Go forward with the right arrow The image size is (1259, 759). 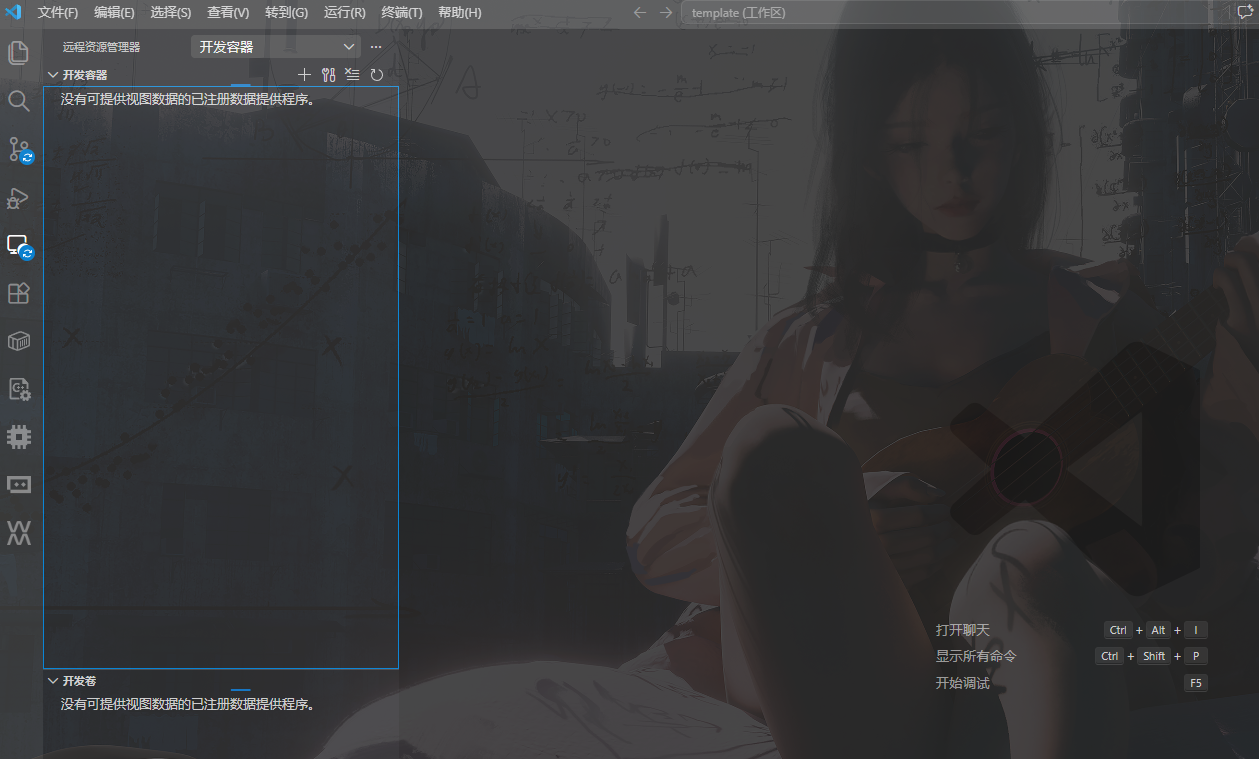pos(666,13)
